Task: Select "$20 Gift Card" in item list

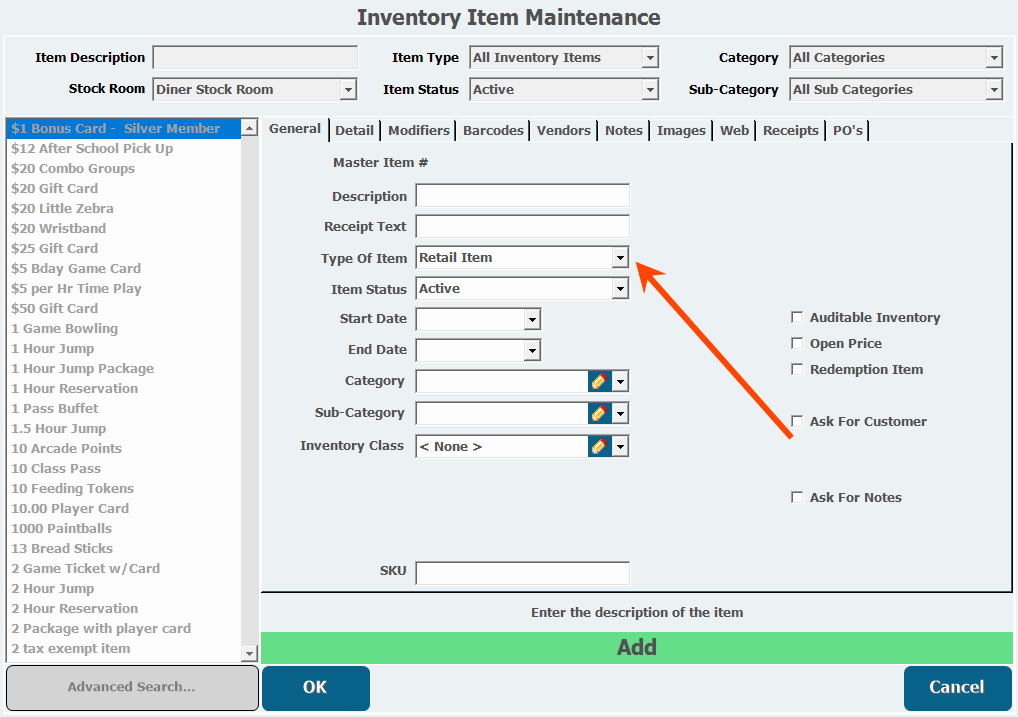Action: coord(55,188)
